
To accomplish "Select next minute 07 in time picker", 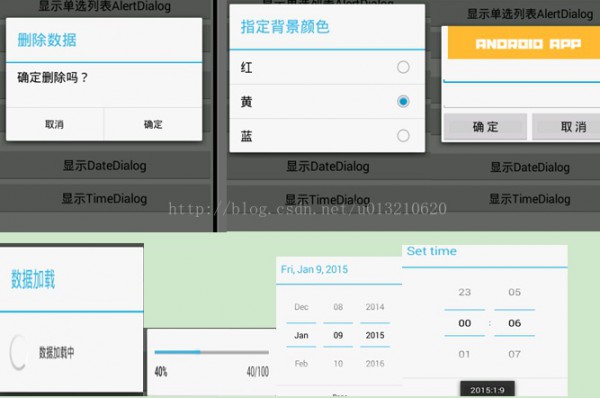I will point(515,354).
